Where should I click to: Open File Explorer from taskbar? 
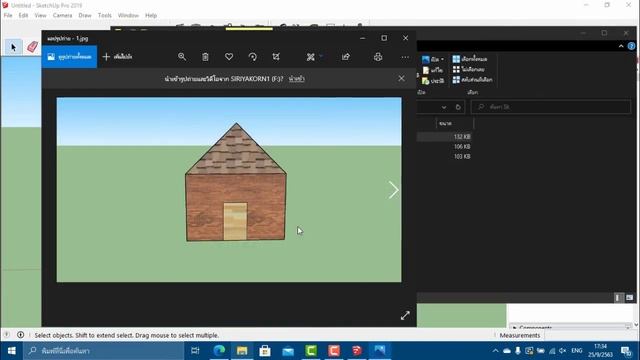[242, 351]
